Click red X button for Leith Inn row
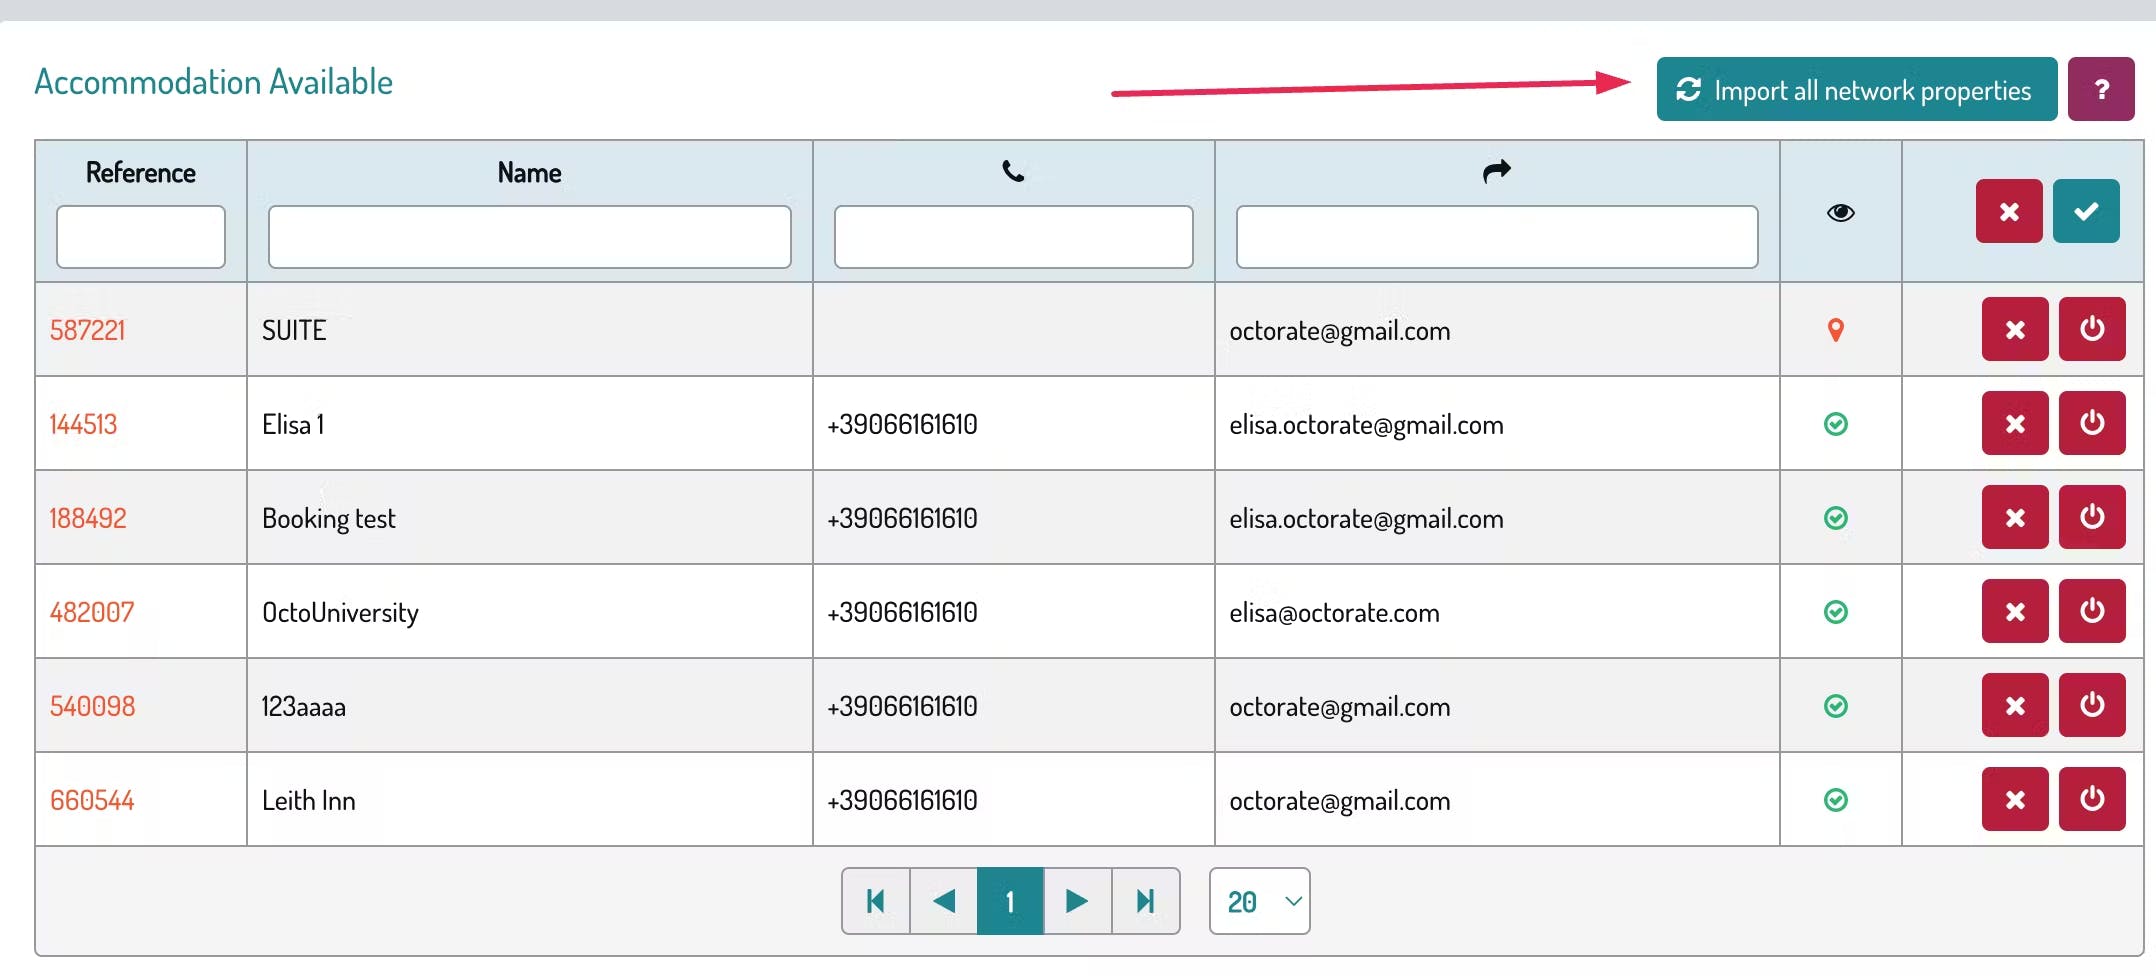Screen dimensions: 2156x976 tap(2015, 799)
